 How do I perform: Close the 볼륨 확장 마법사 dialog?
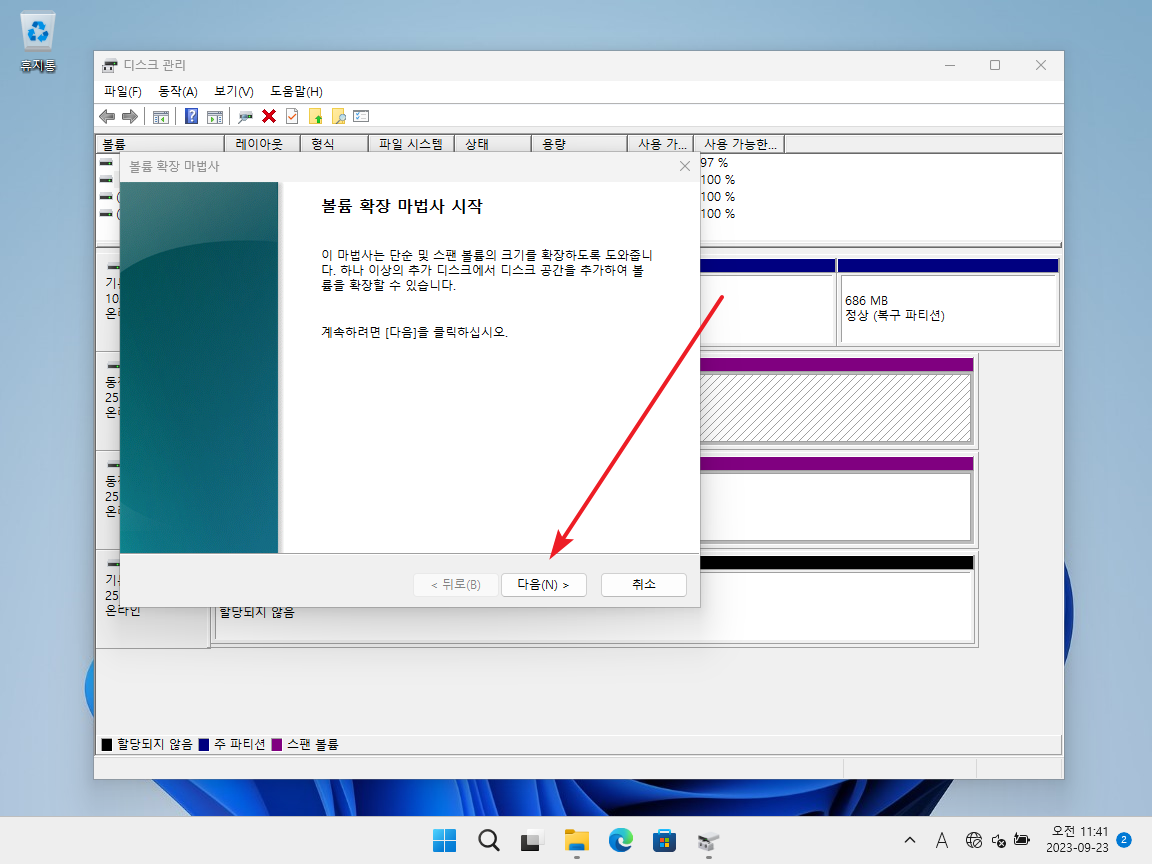685,166
